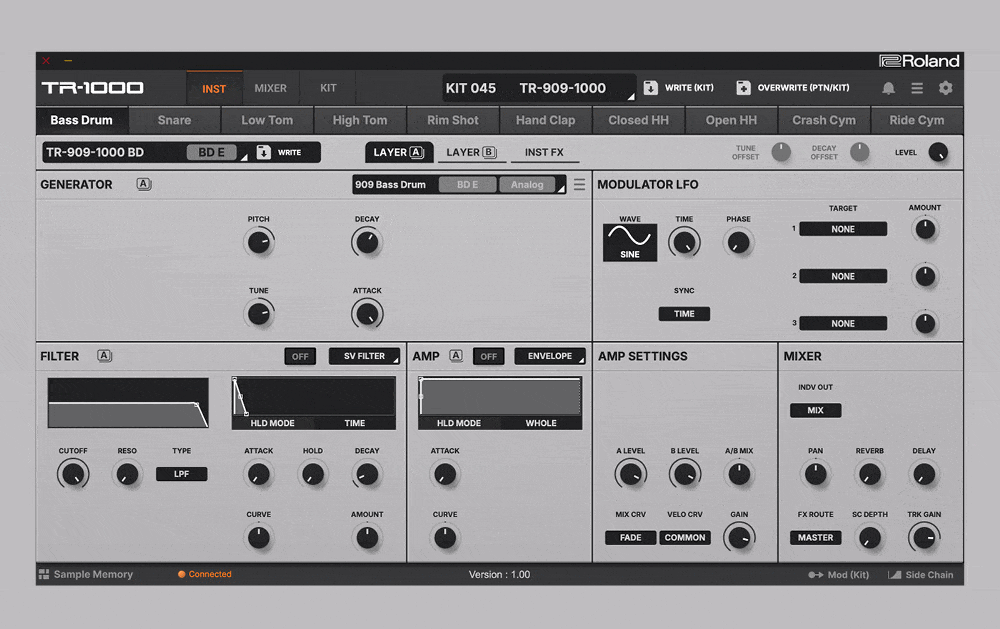Expand the SV Filter type dropdown
The height and width of the screenshot is (629, 1000).
pyautogui.click(x=365, y=356)
